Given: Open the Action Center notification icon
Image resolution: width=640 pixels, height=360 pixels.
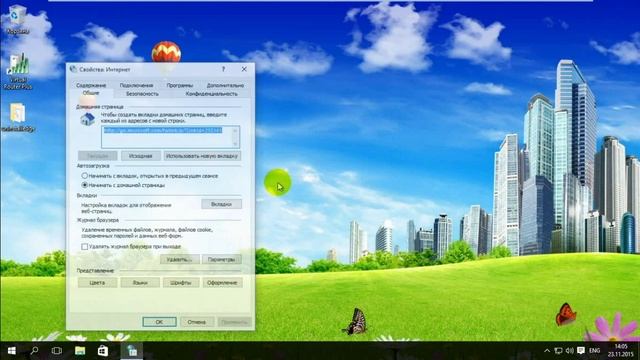Looking at the screenshot, I should point(581,351).
